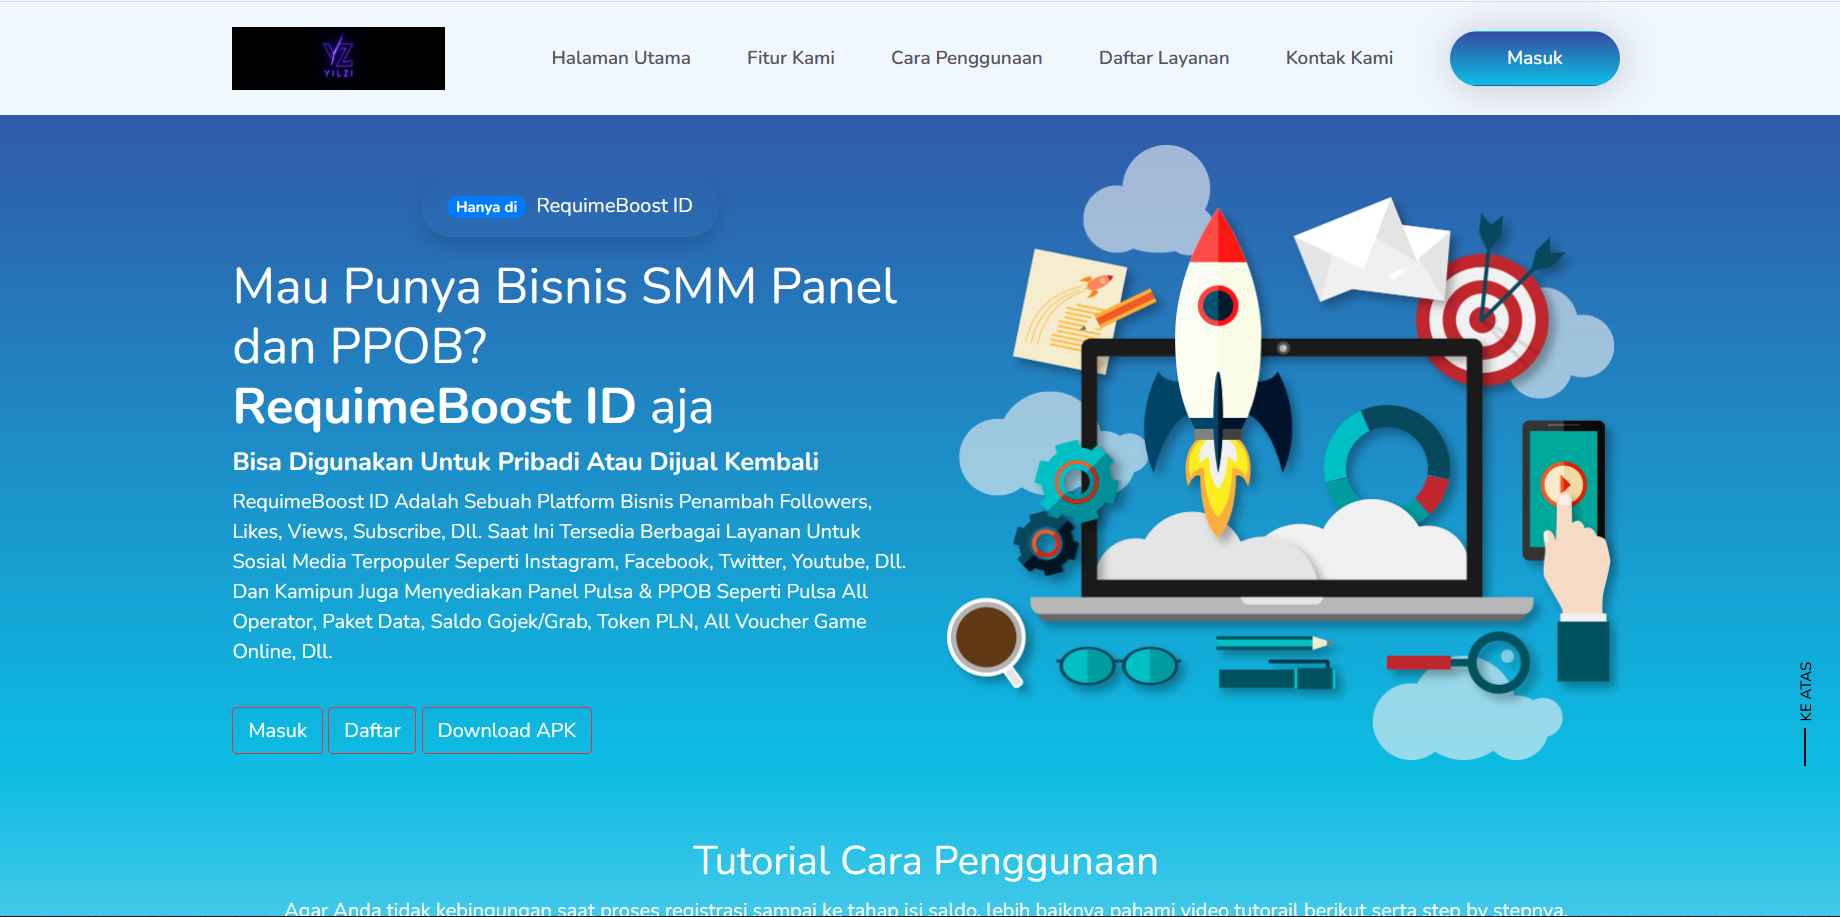Click the Daftar button
Image resolution: width=1840 pixels, height=917 pixels.
tap(372, 730)
